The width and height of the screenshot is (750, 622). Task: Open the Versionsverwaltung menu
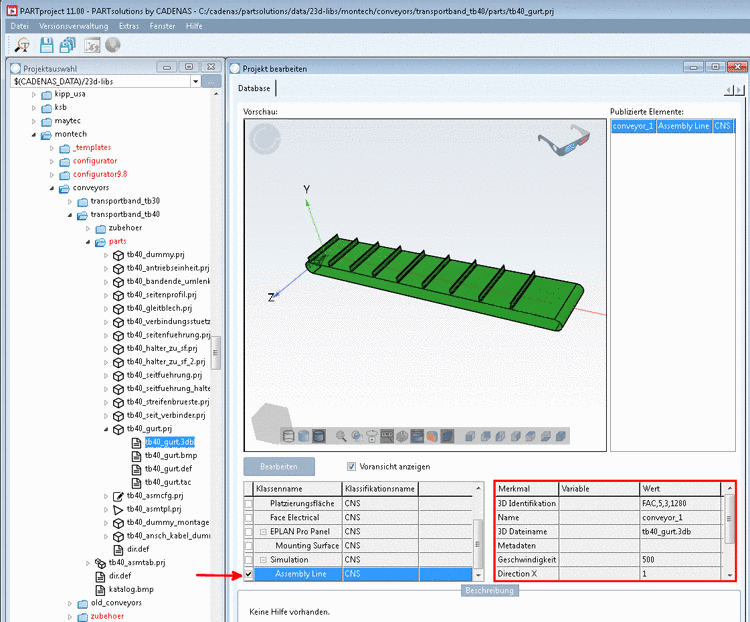[74, 26]
